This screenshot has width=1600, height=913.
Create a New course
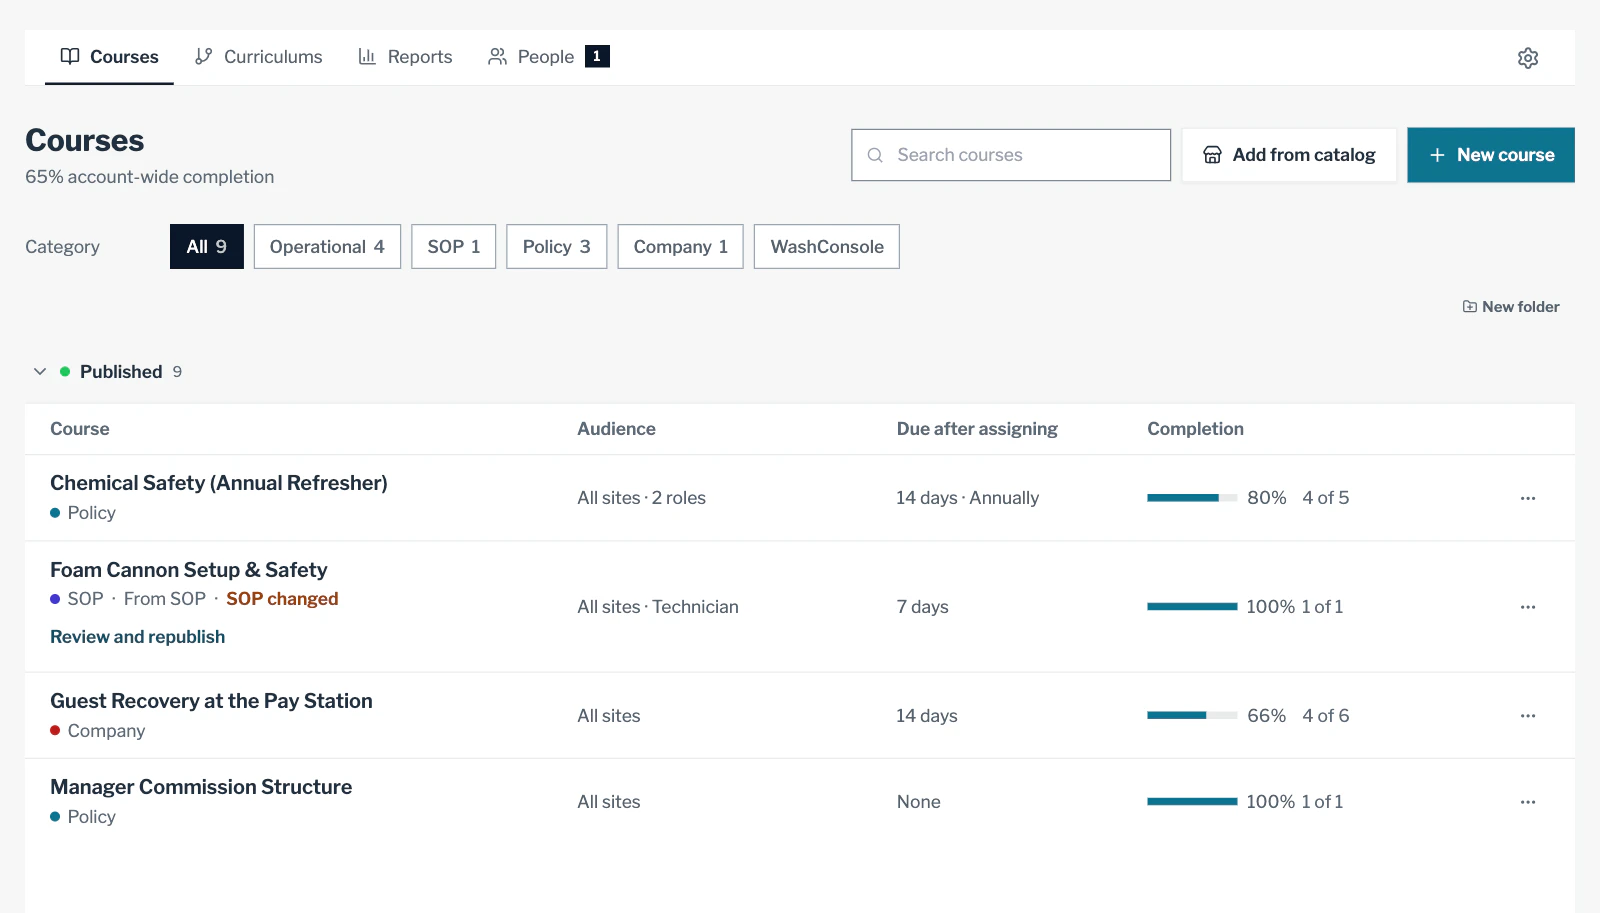point(1491,155)
